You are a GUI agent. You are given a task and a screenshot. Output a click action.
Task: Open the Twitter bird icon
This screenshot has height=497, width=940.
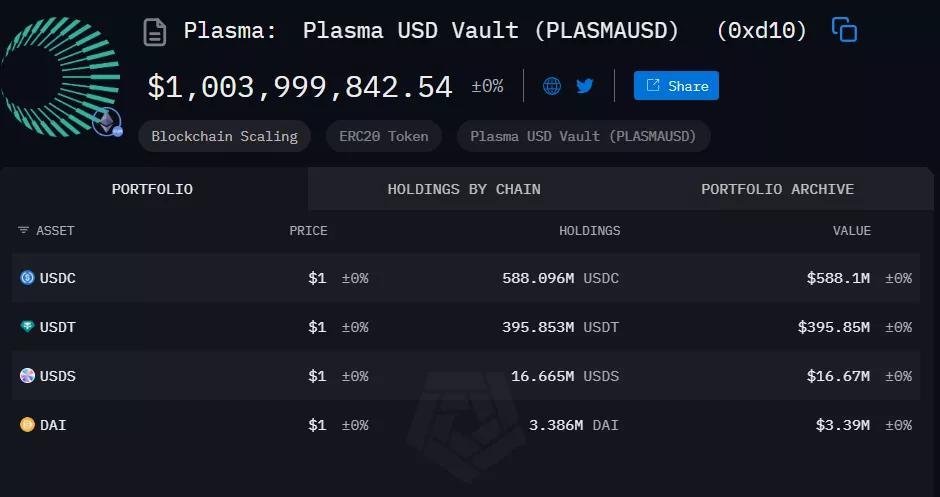coord(585,86)
